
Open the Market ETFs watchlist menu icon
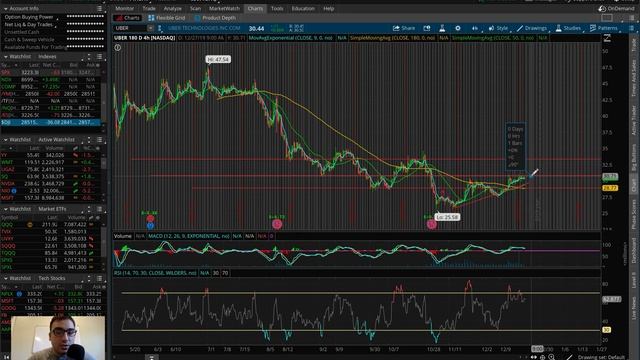point(100,209)
